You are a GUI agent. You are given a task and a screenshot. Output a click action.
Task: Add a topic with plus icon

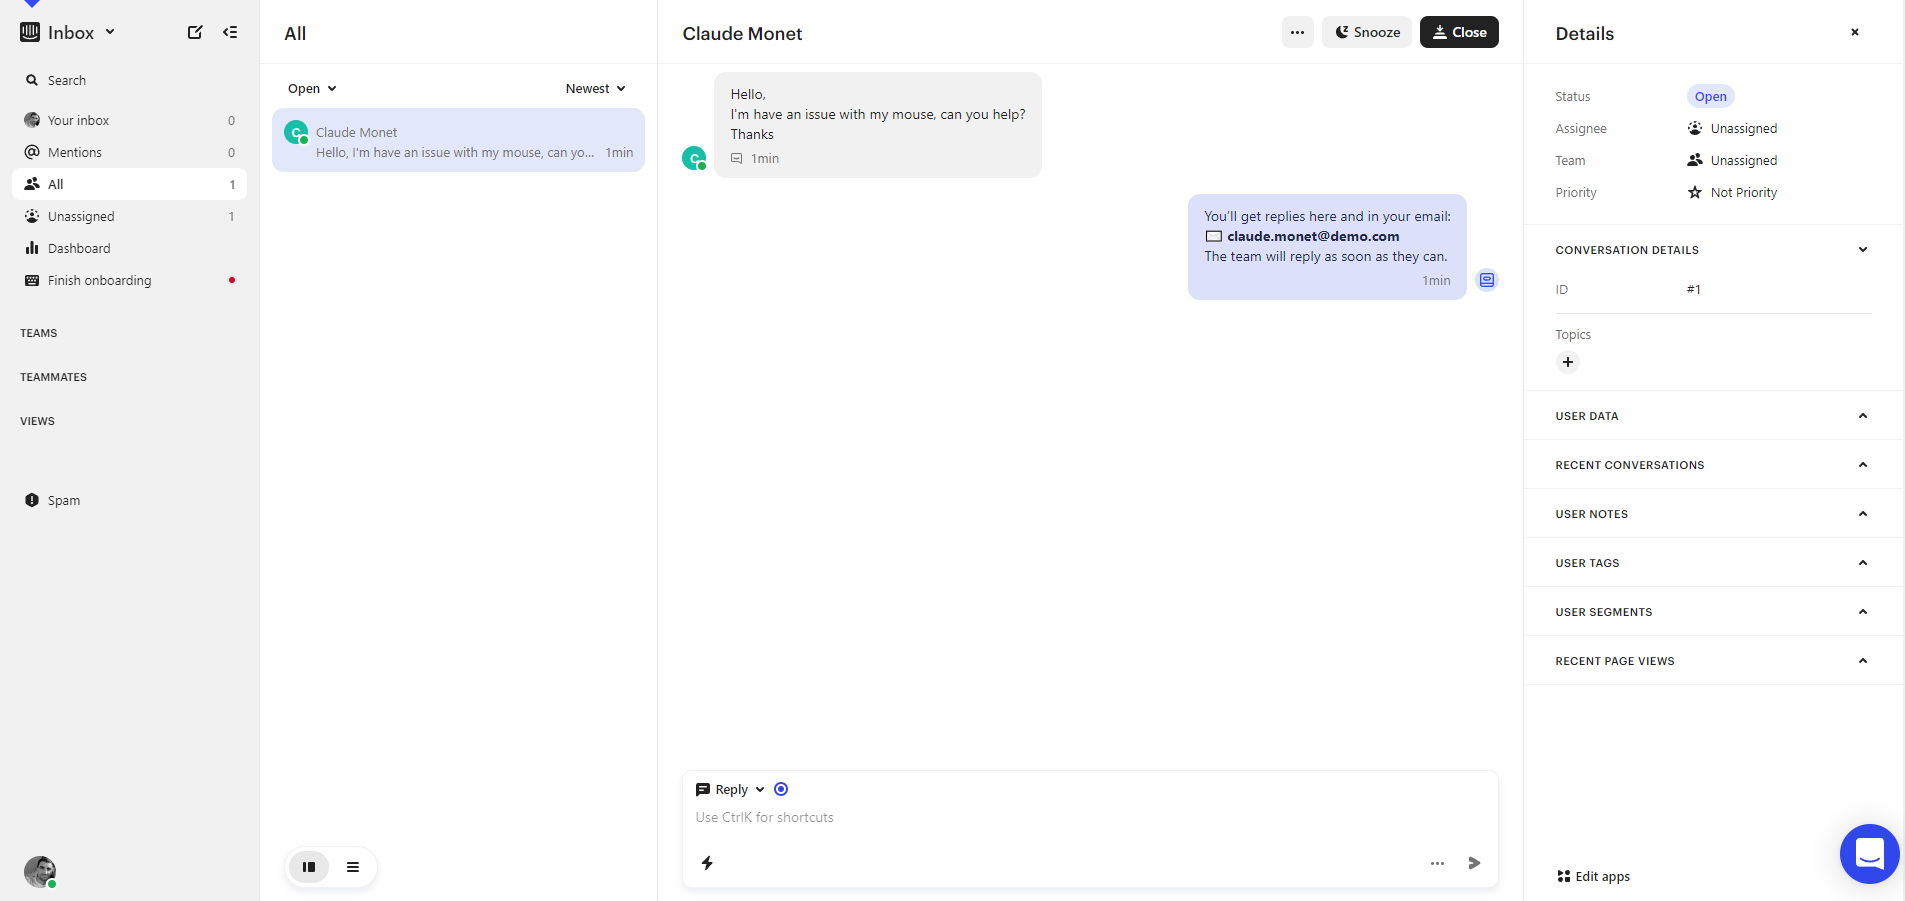click(1567, 362)
